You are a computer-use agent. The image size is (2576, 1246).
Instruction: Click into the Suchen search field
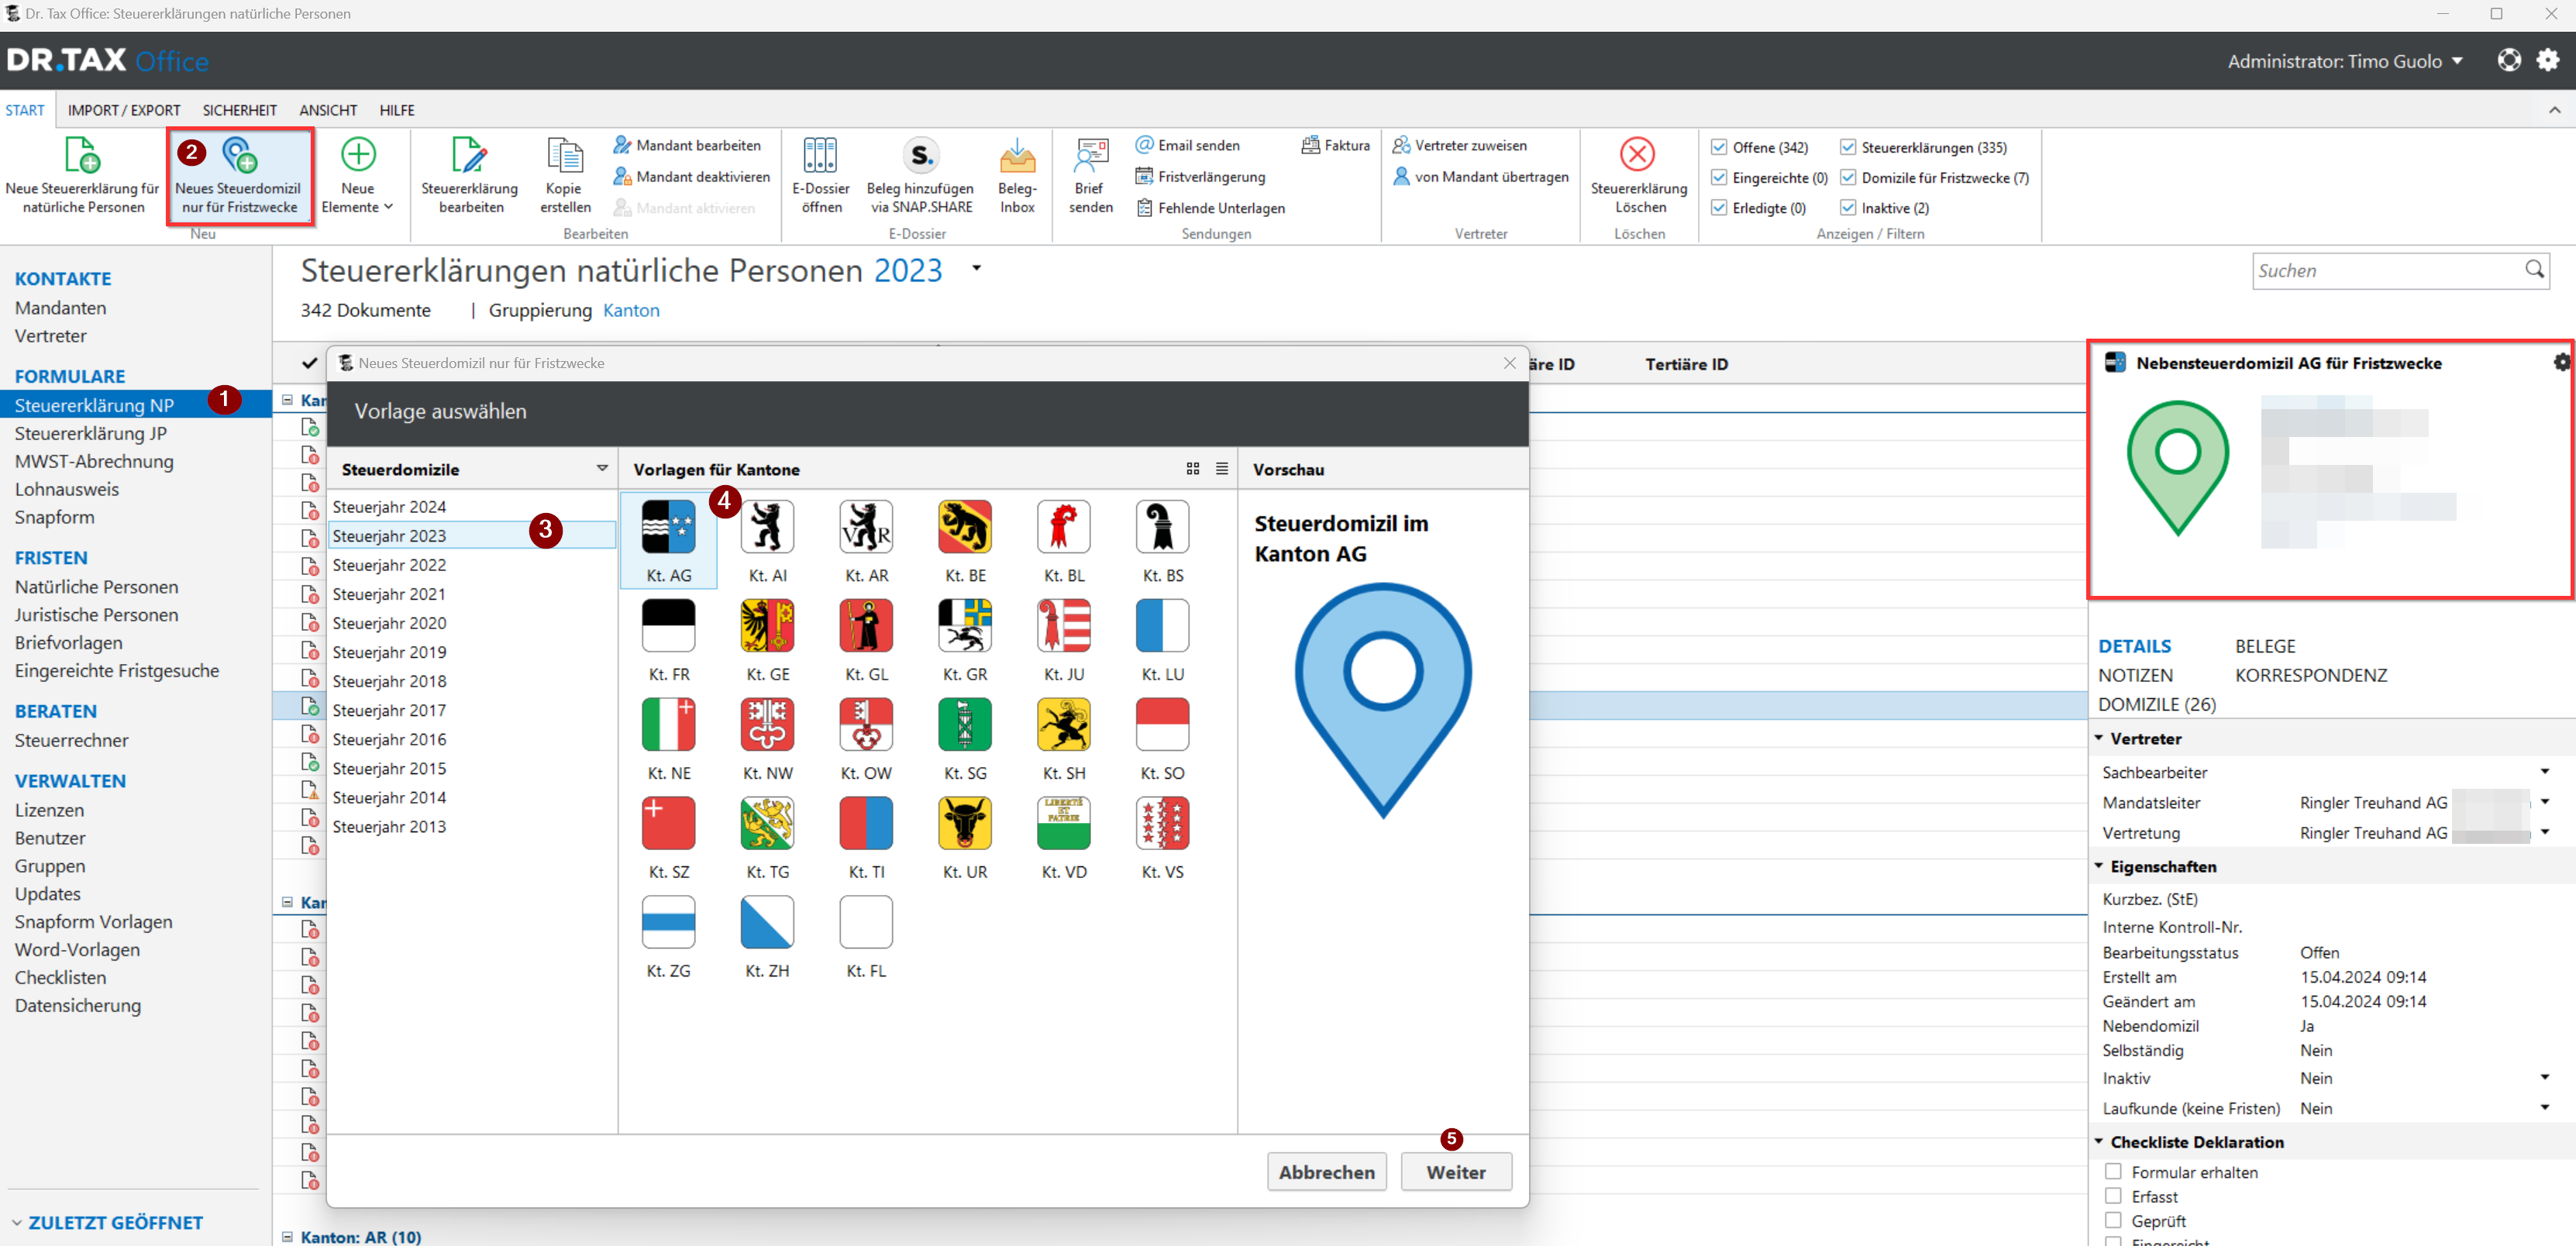(x=2385, y=271)
